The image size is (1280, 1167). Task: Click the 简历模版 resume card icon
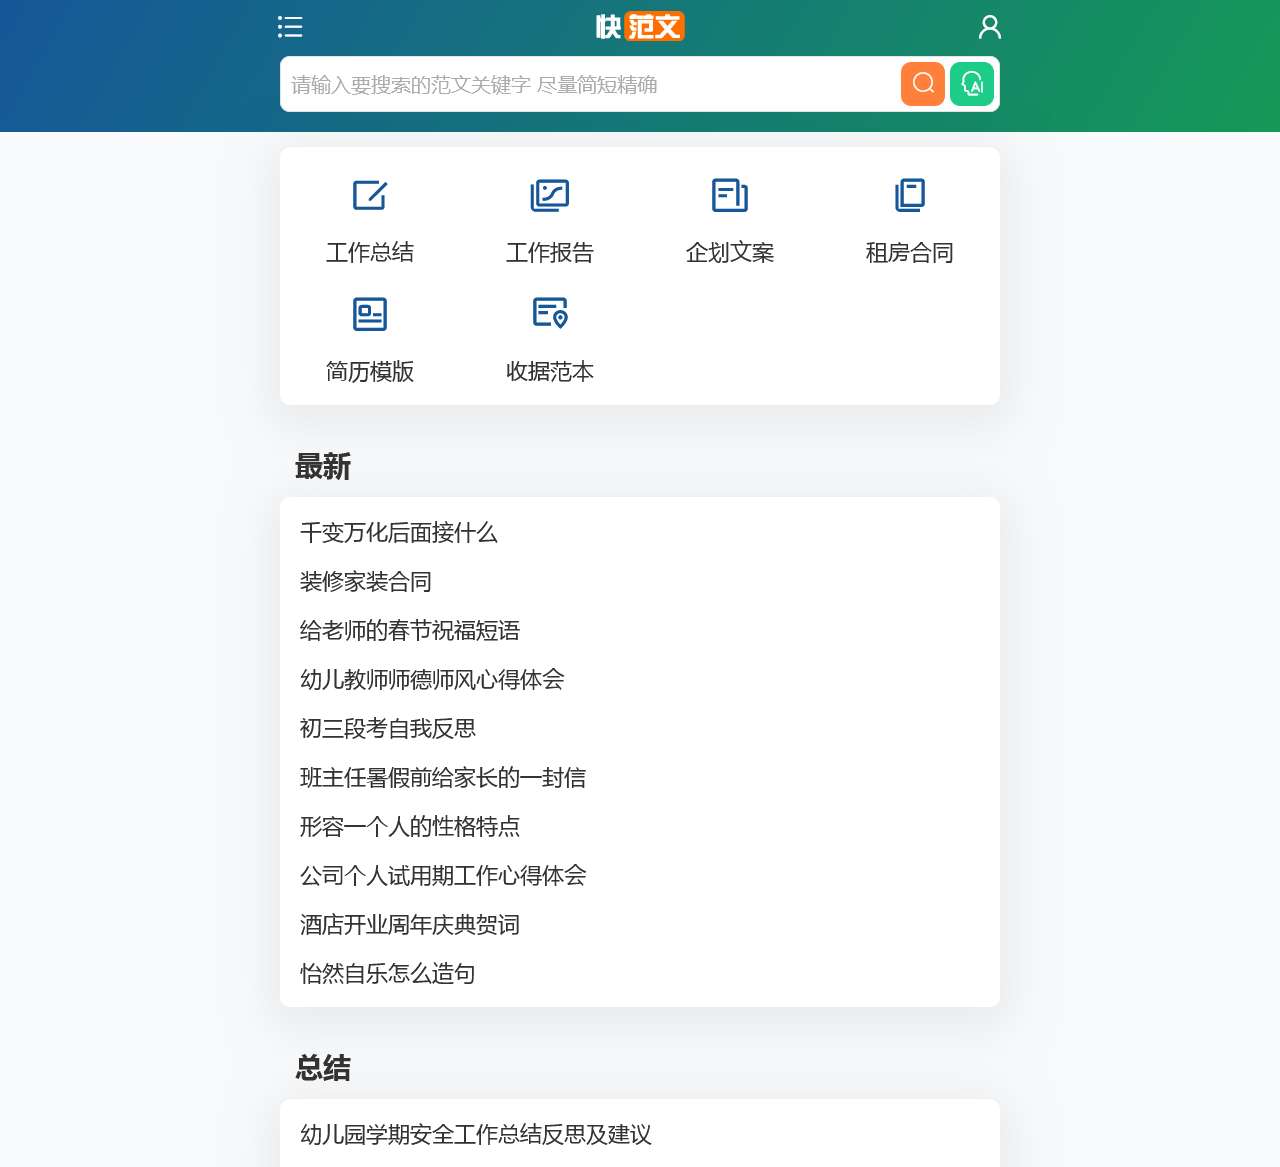click(370, 314)
